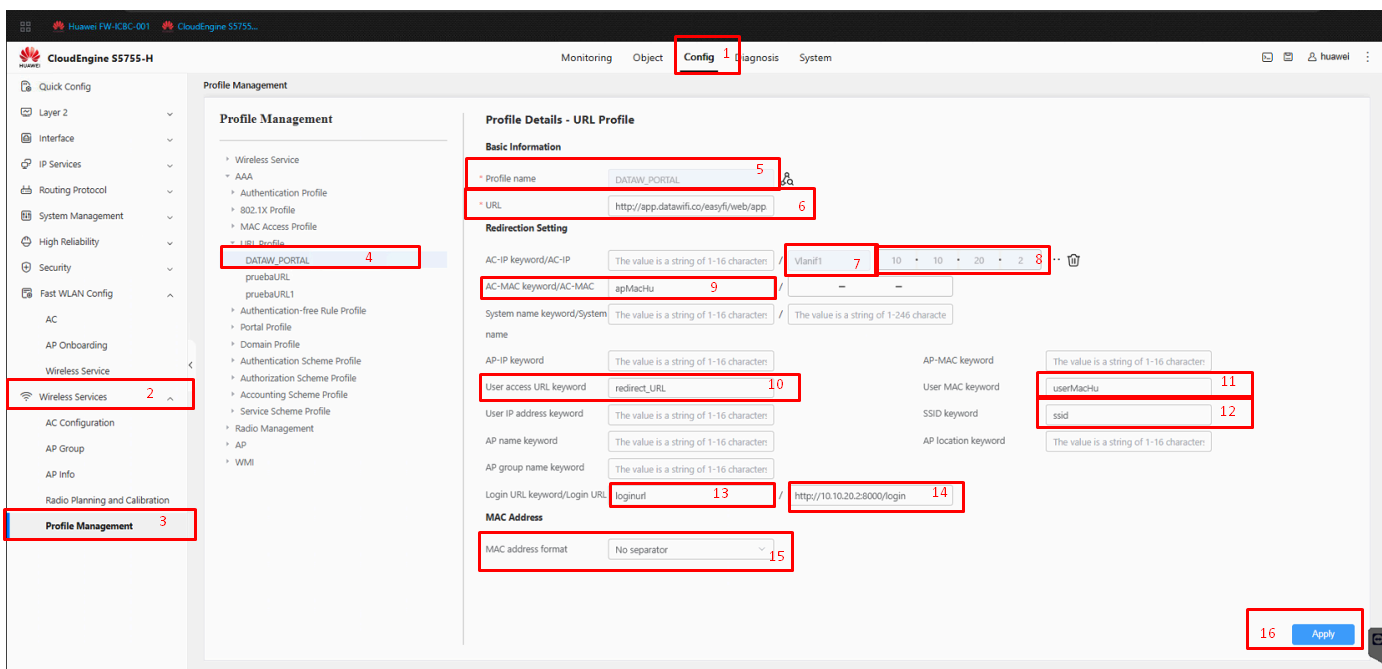Expand the Layer 2 menu chevron
Image resolution: width=1382 pixels, height=669 pixels.
coord(170,113)
